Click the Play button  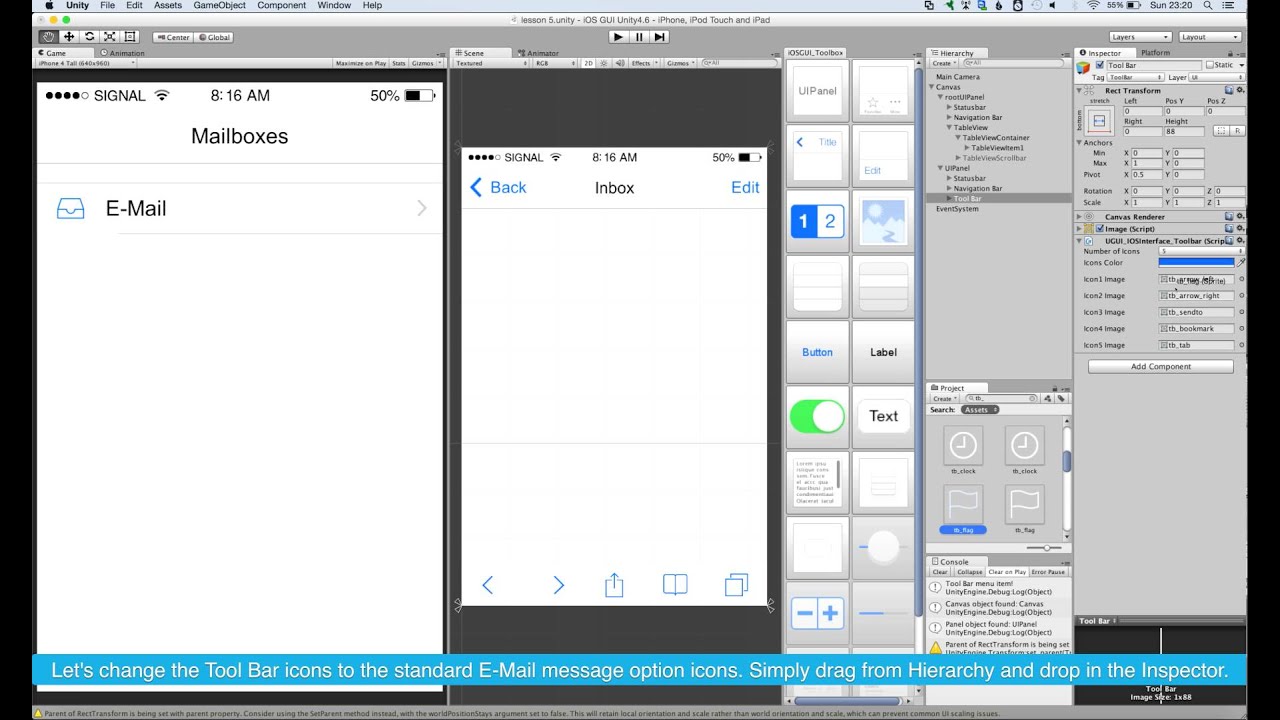pyautogui.click(x=618, y=37)
